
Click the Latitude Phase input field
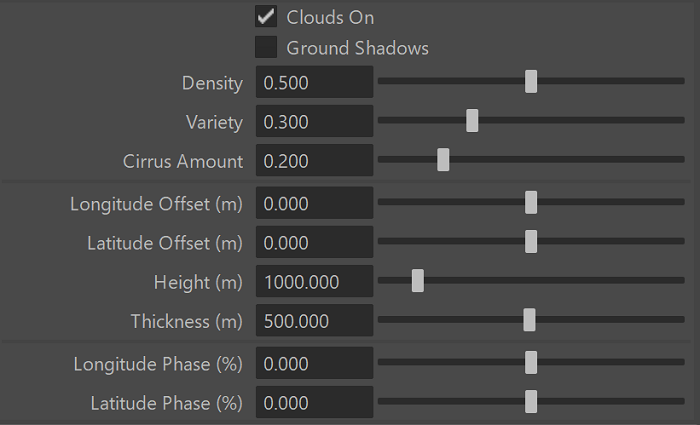314,403
